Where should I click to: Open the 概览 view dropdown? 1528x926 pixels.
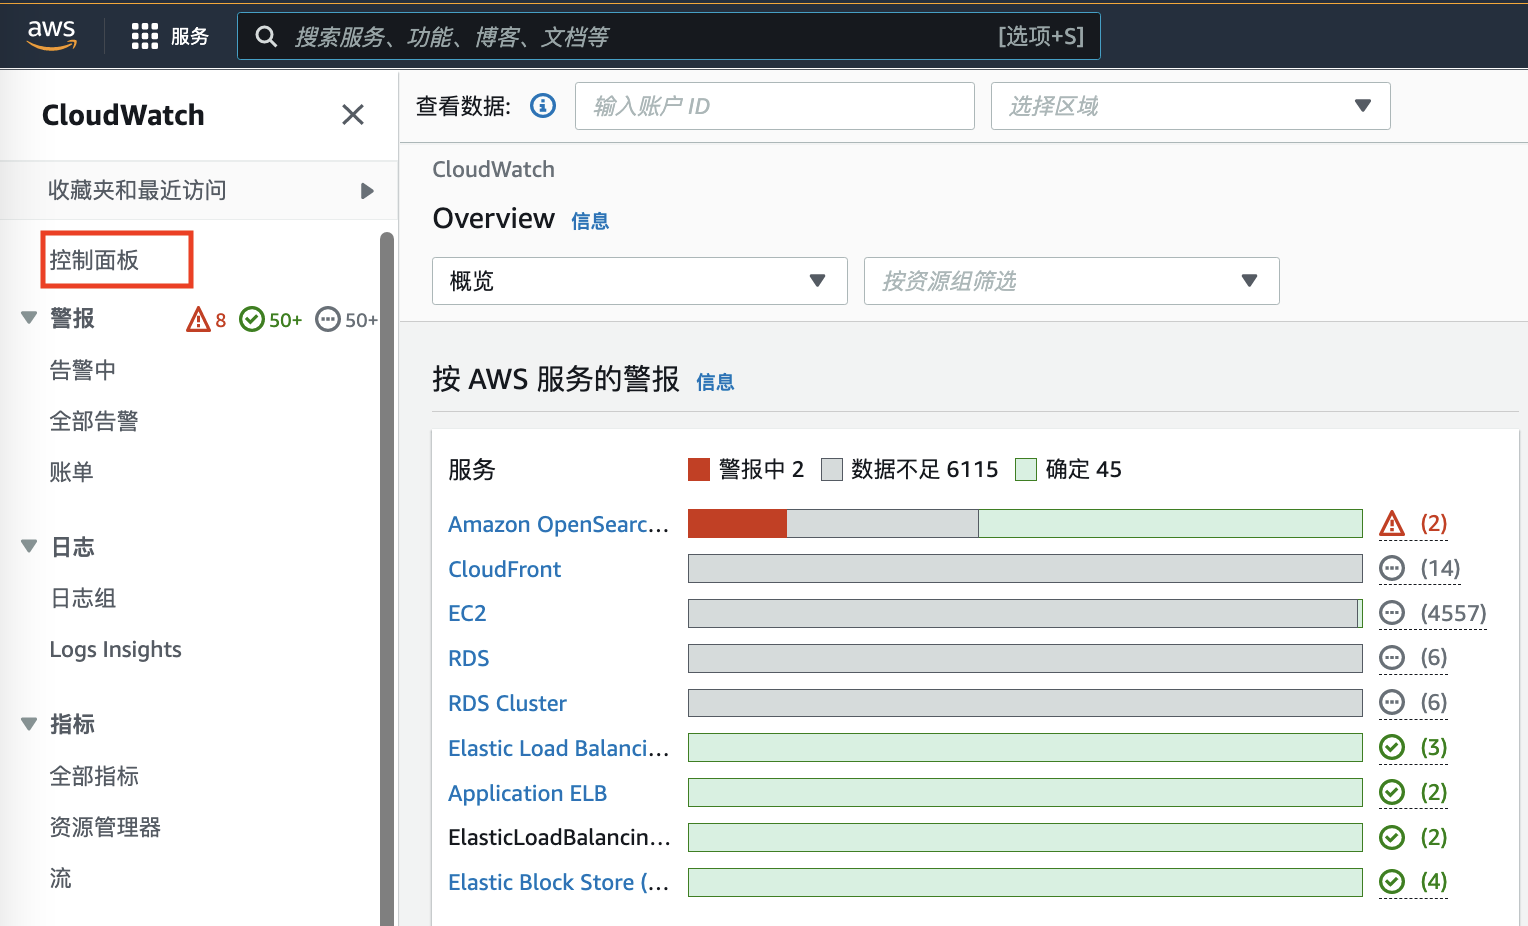[x=639, y=281]
